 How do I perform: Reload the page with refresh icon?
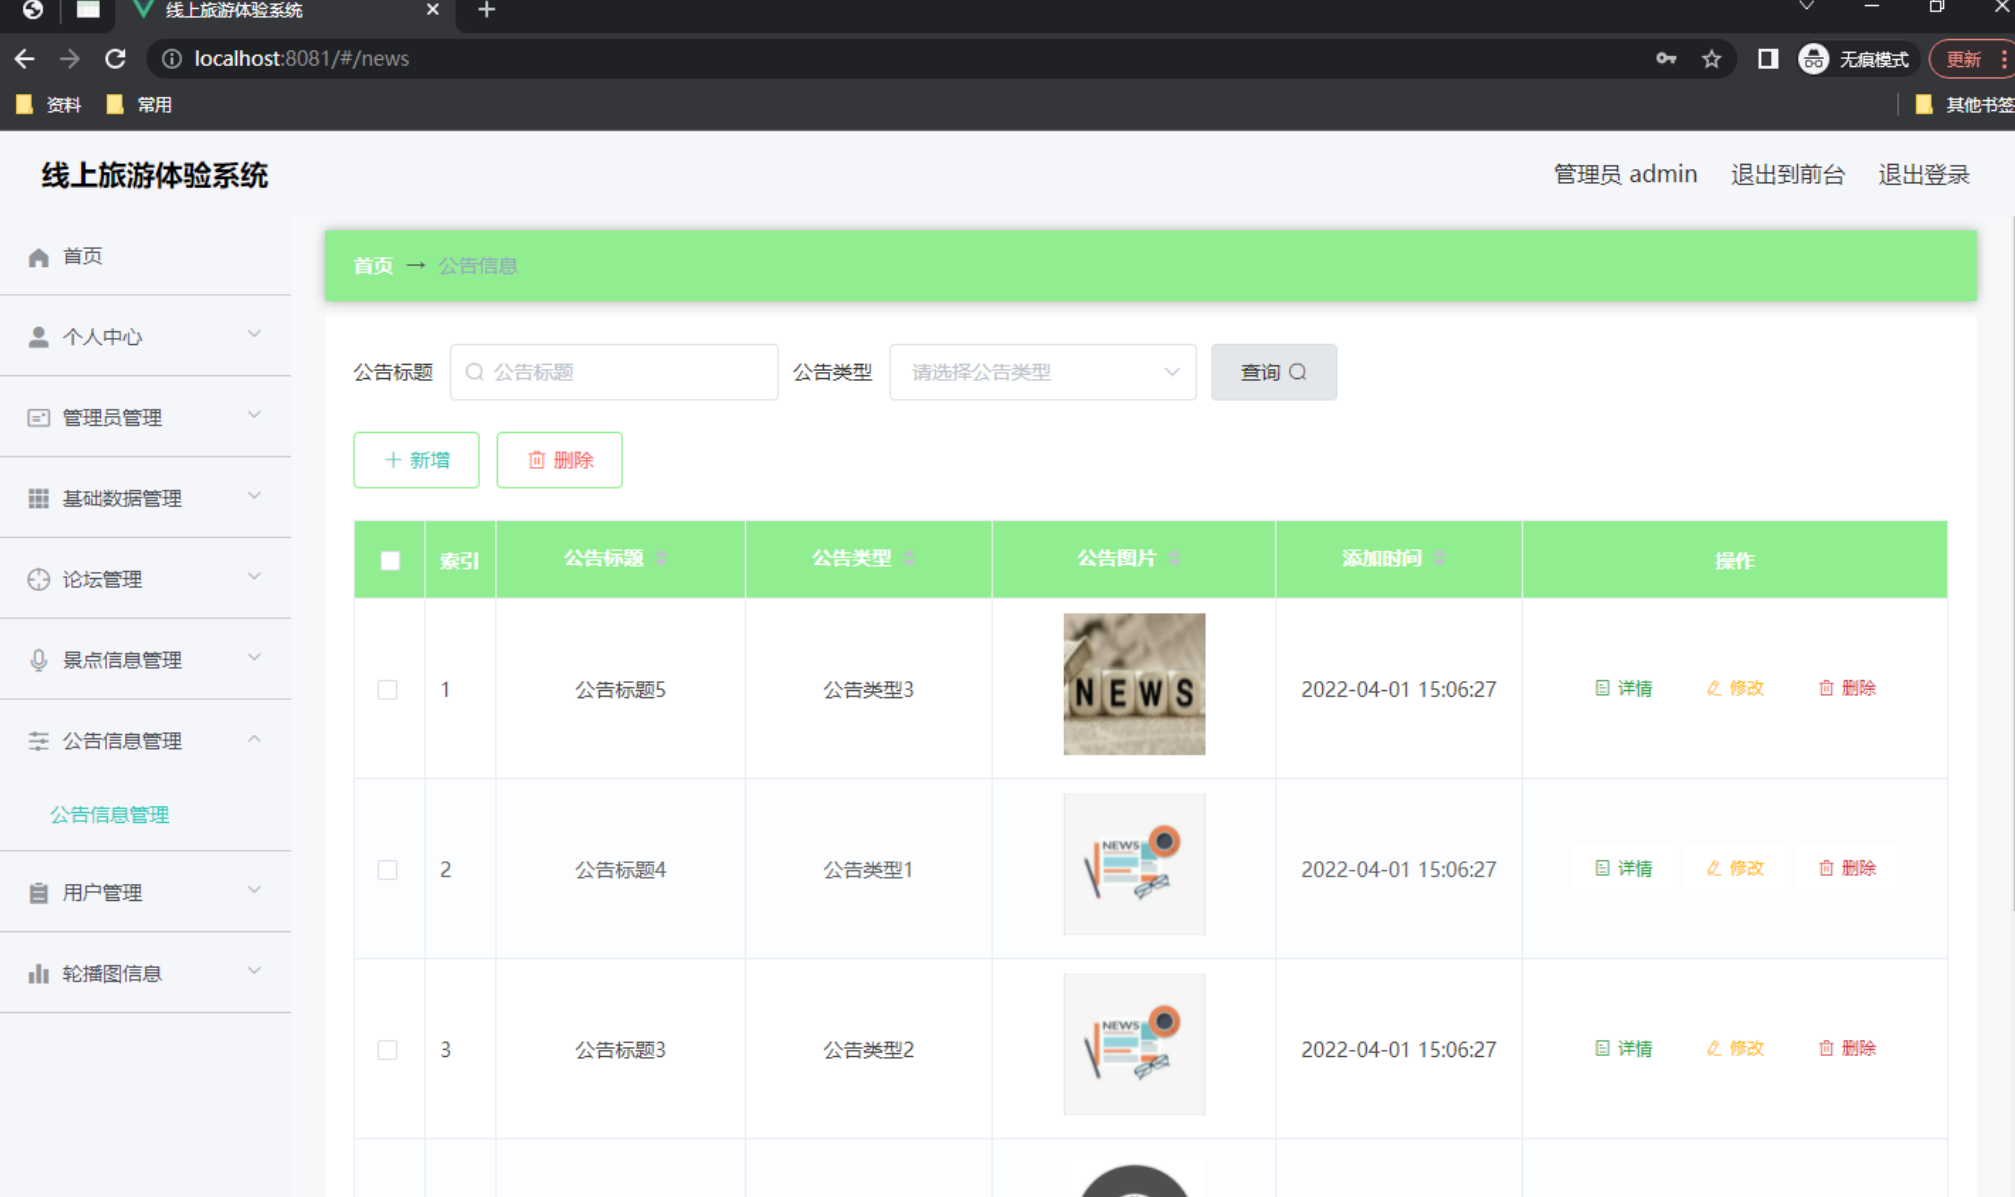coord(115,59)
